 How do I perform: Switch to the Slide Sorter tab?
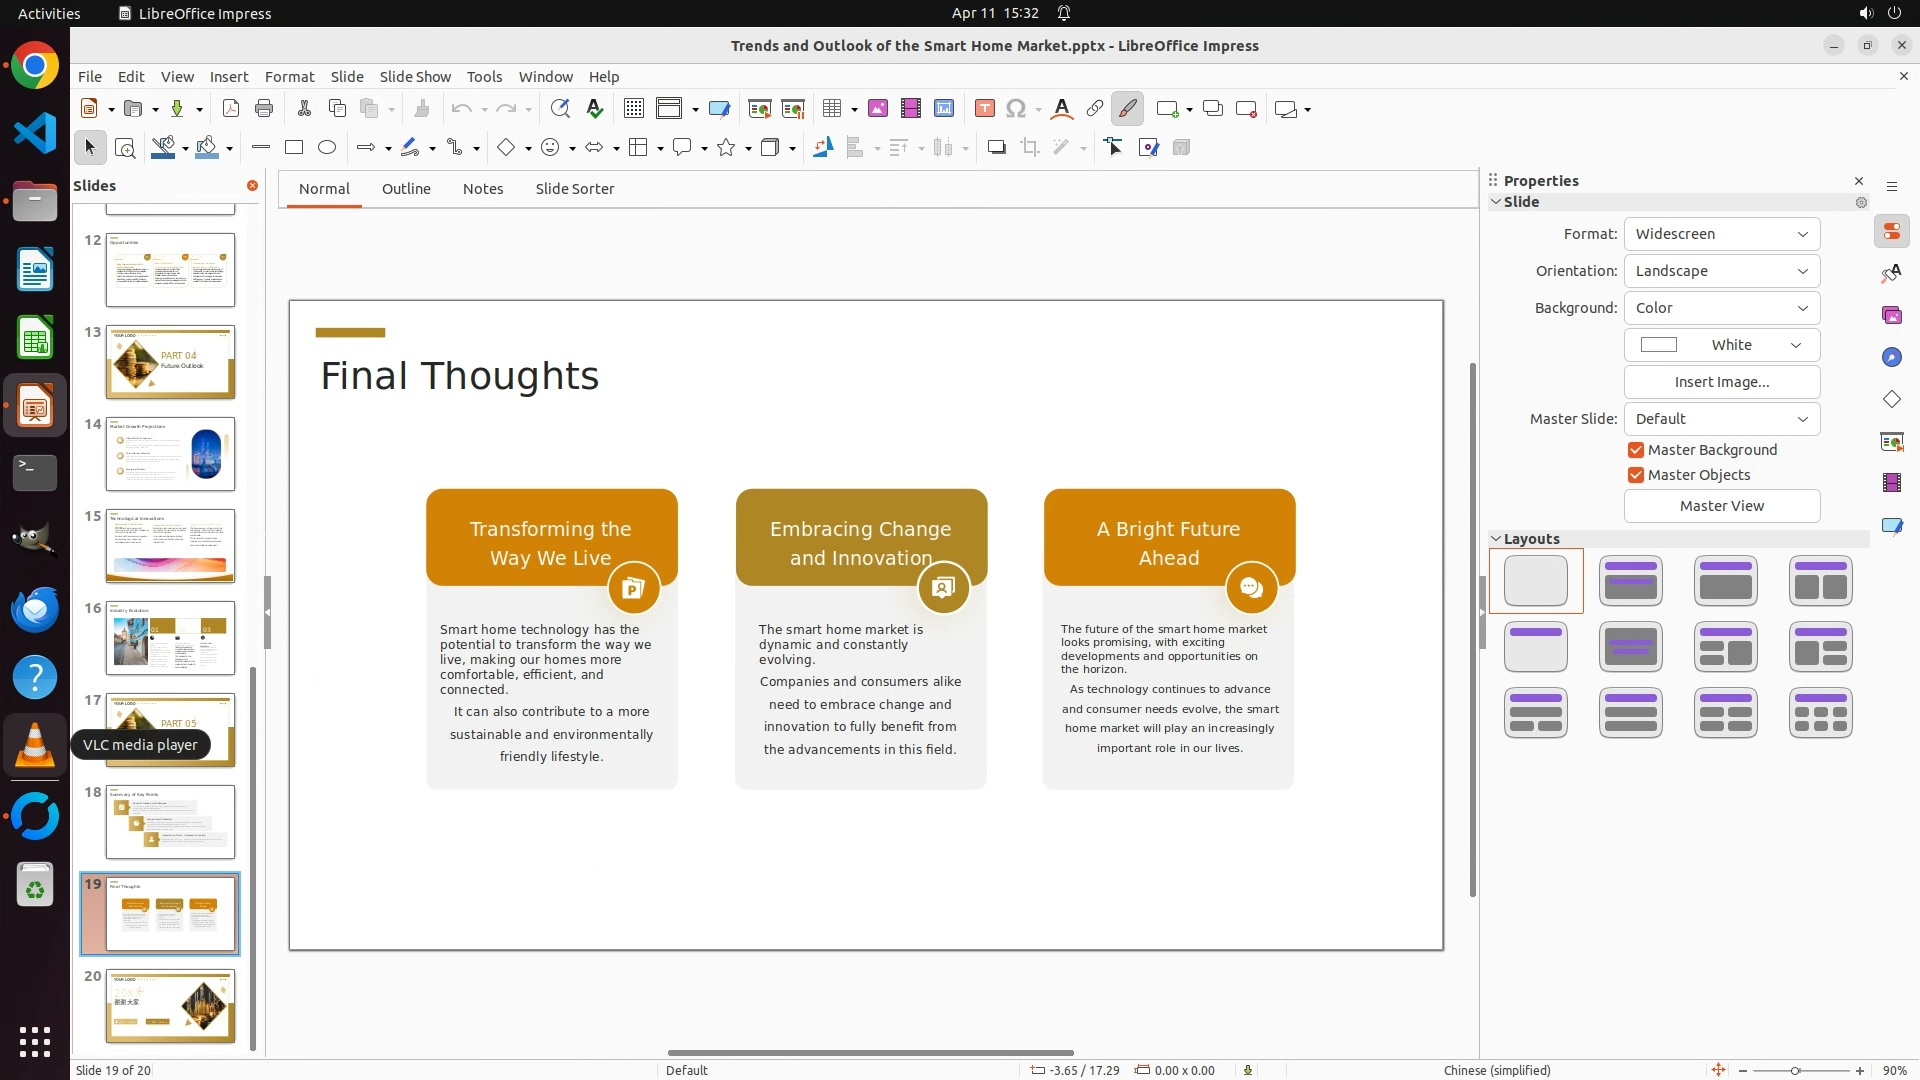[x=574, y=189]
